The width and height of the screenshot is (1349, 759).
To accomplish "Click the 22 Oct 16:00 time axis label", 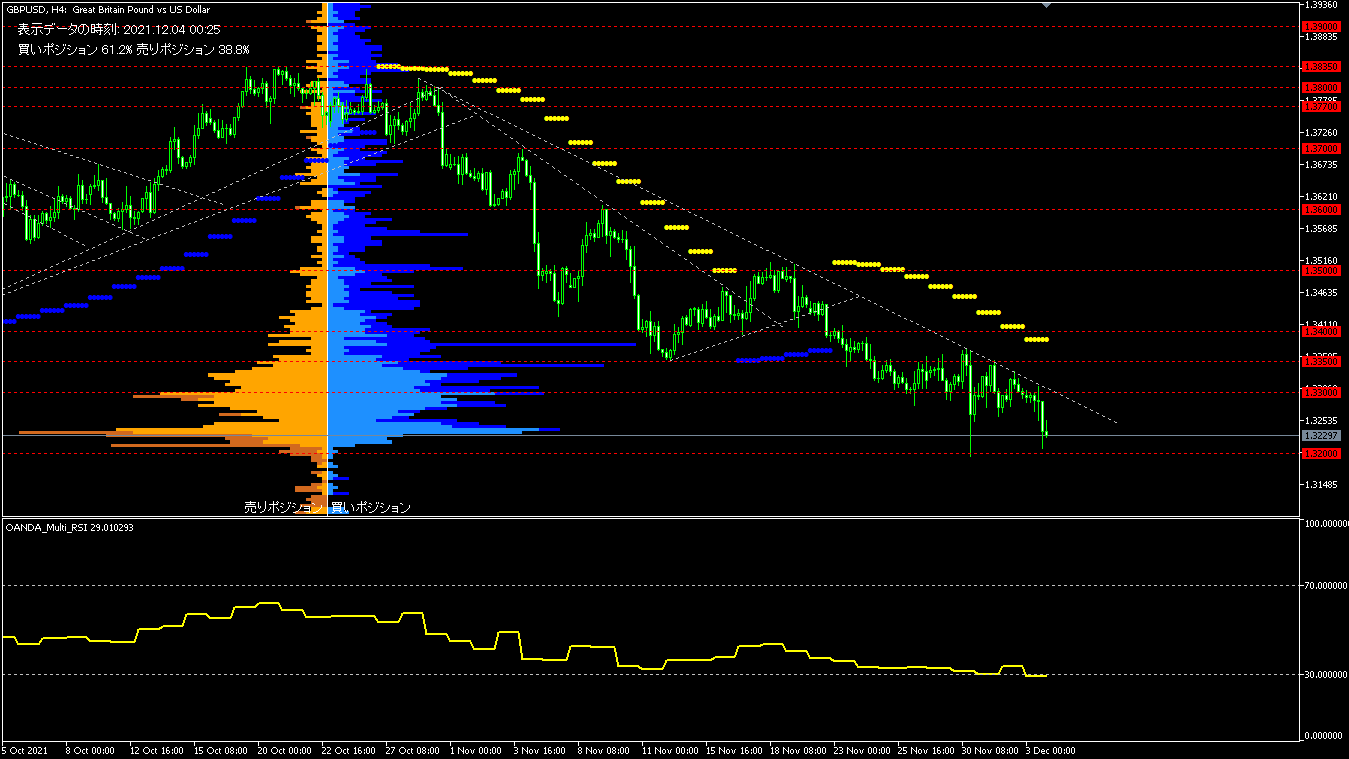I will 347,750.
